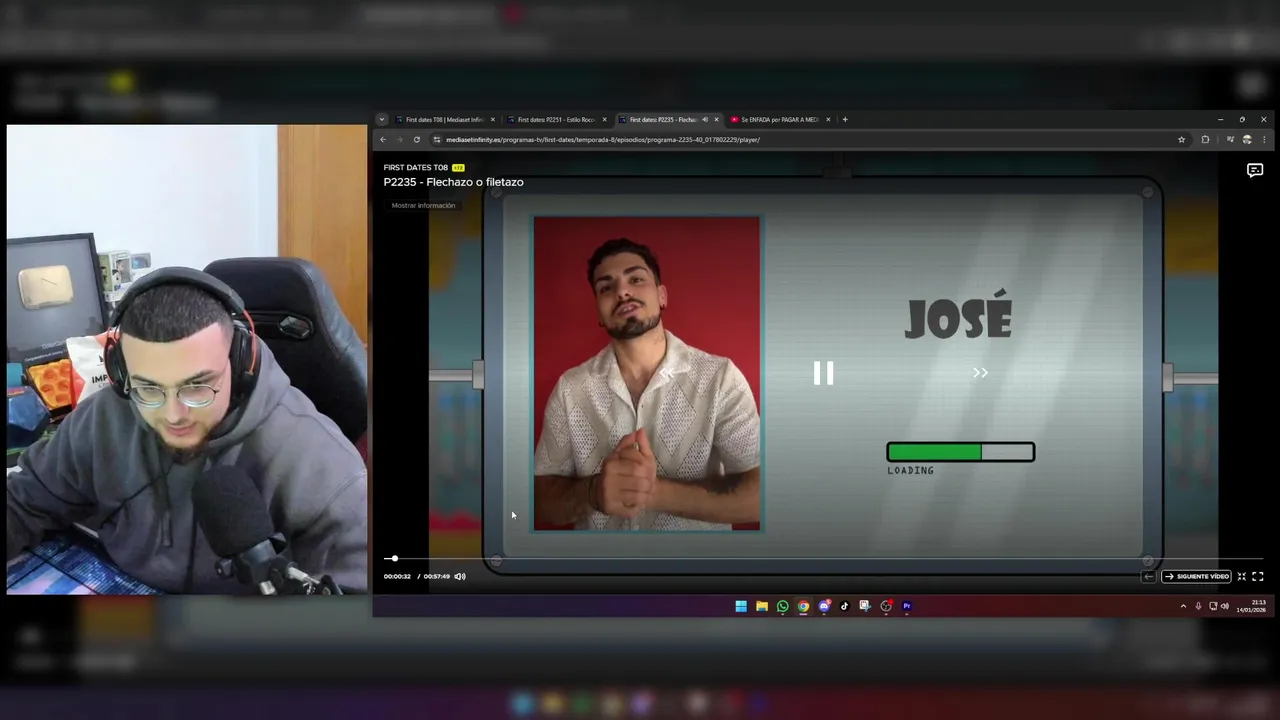Screen dimensions: 1280x720
Task: Click the shrink/expand view icon next to fullscreen
Action: pos(1242,576)
